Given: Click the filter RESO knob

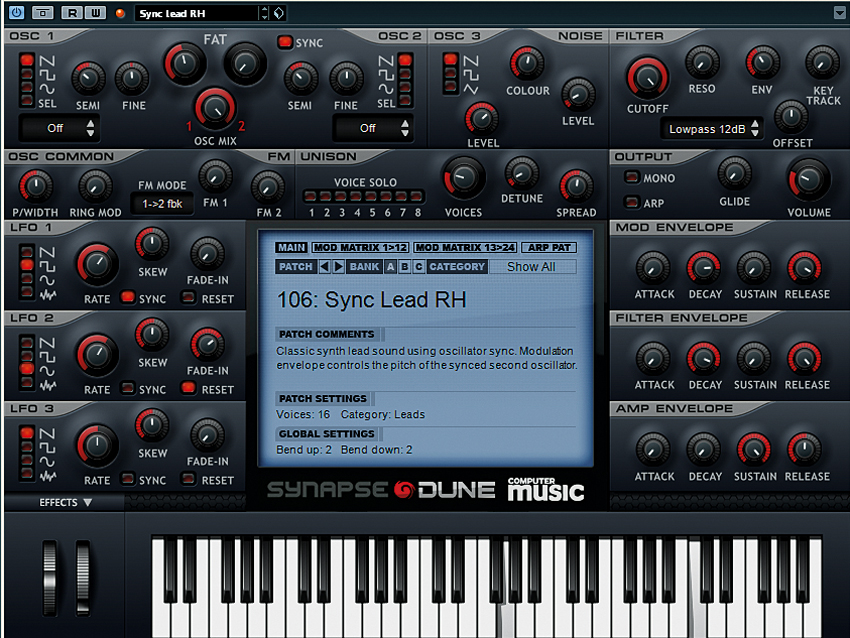Looking at the screenshot, I should click(702, 63).
